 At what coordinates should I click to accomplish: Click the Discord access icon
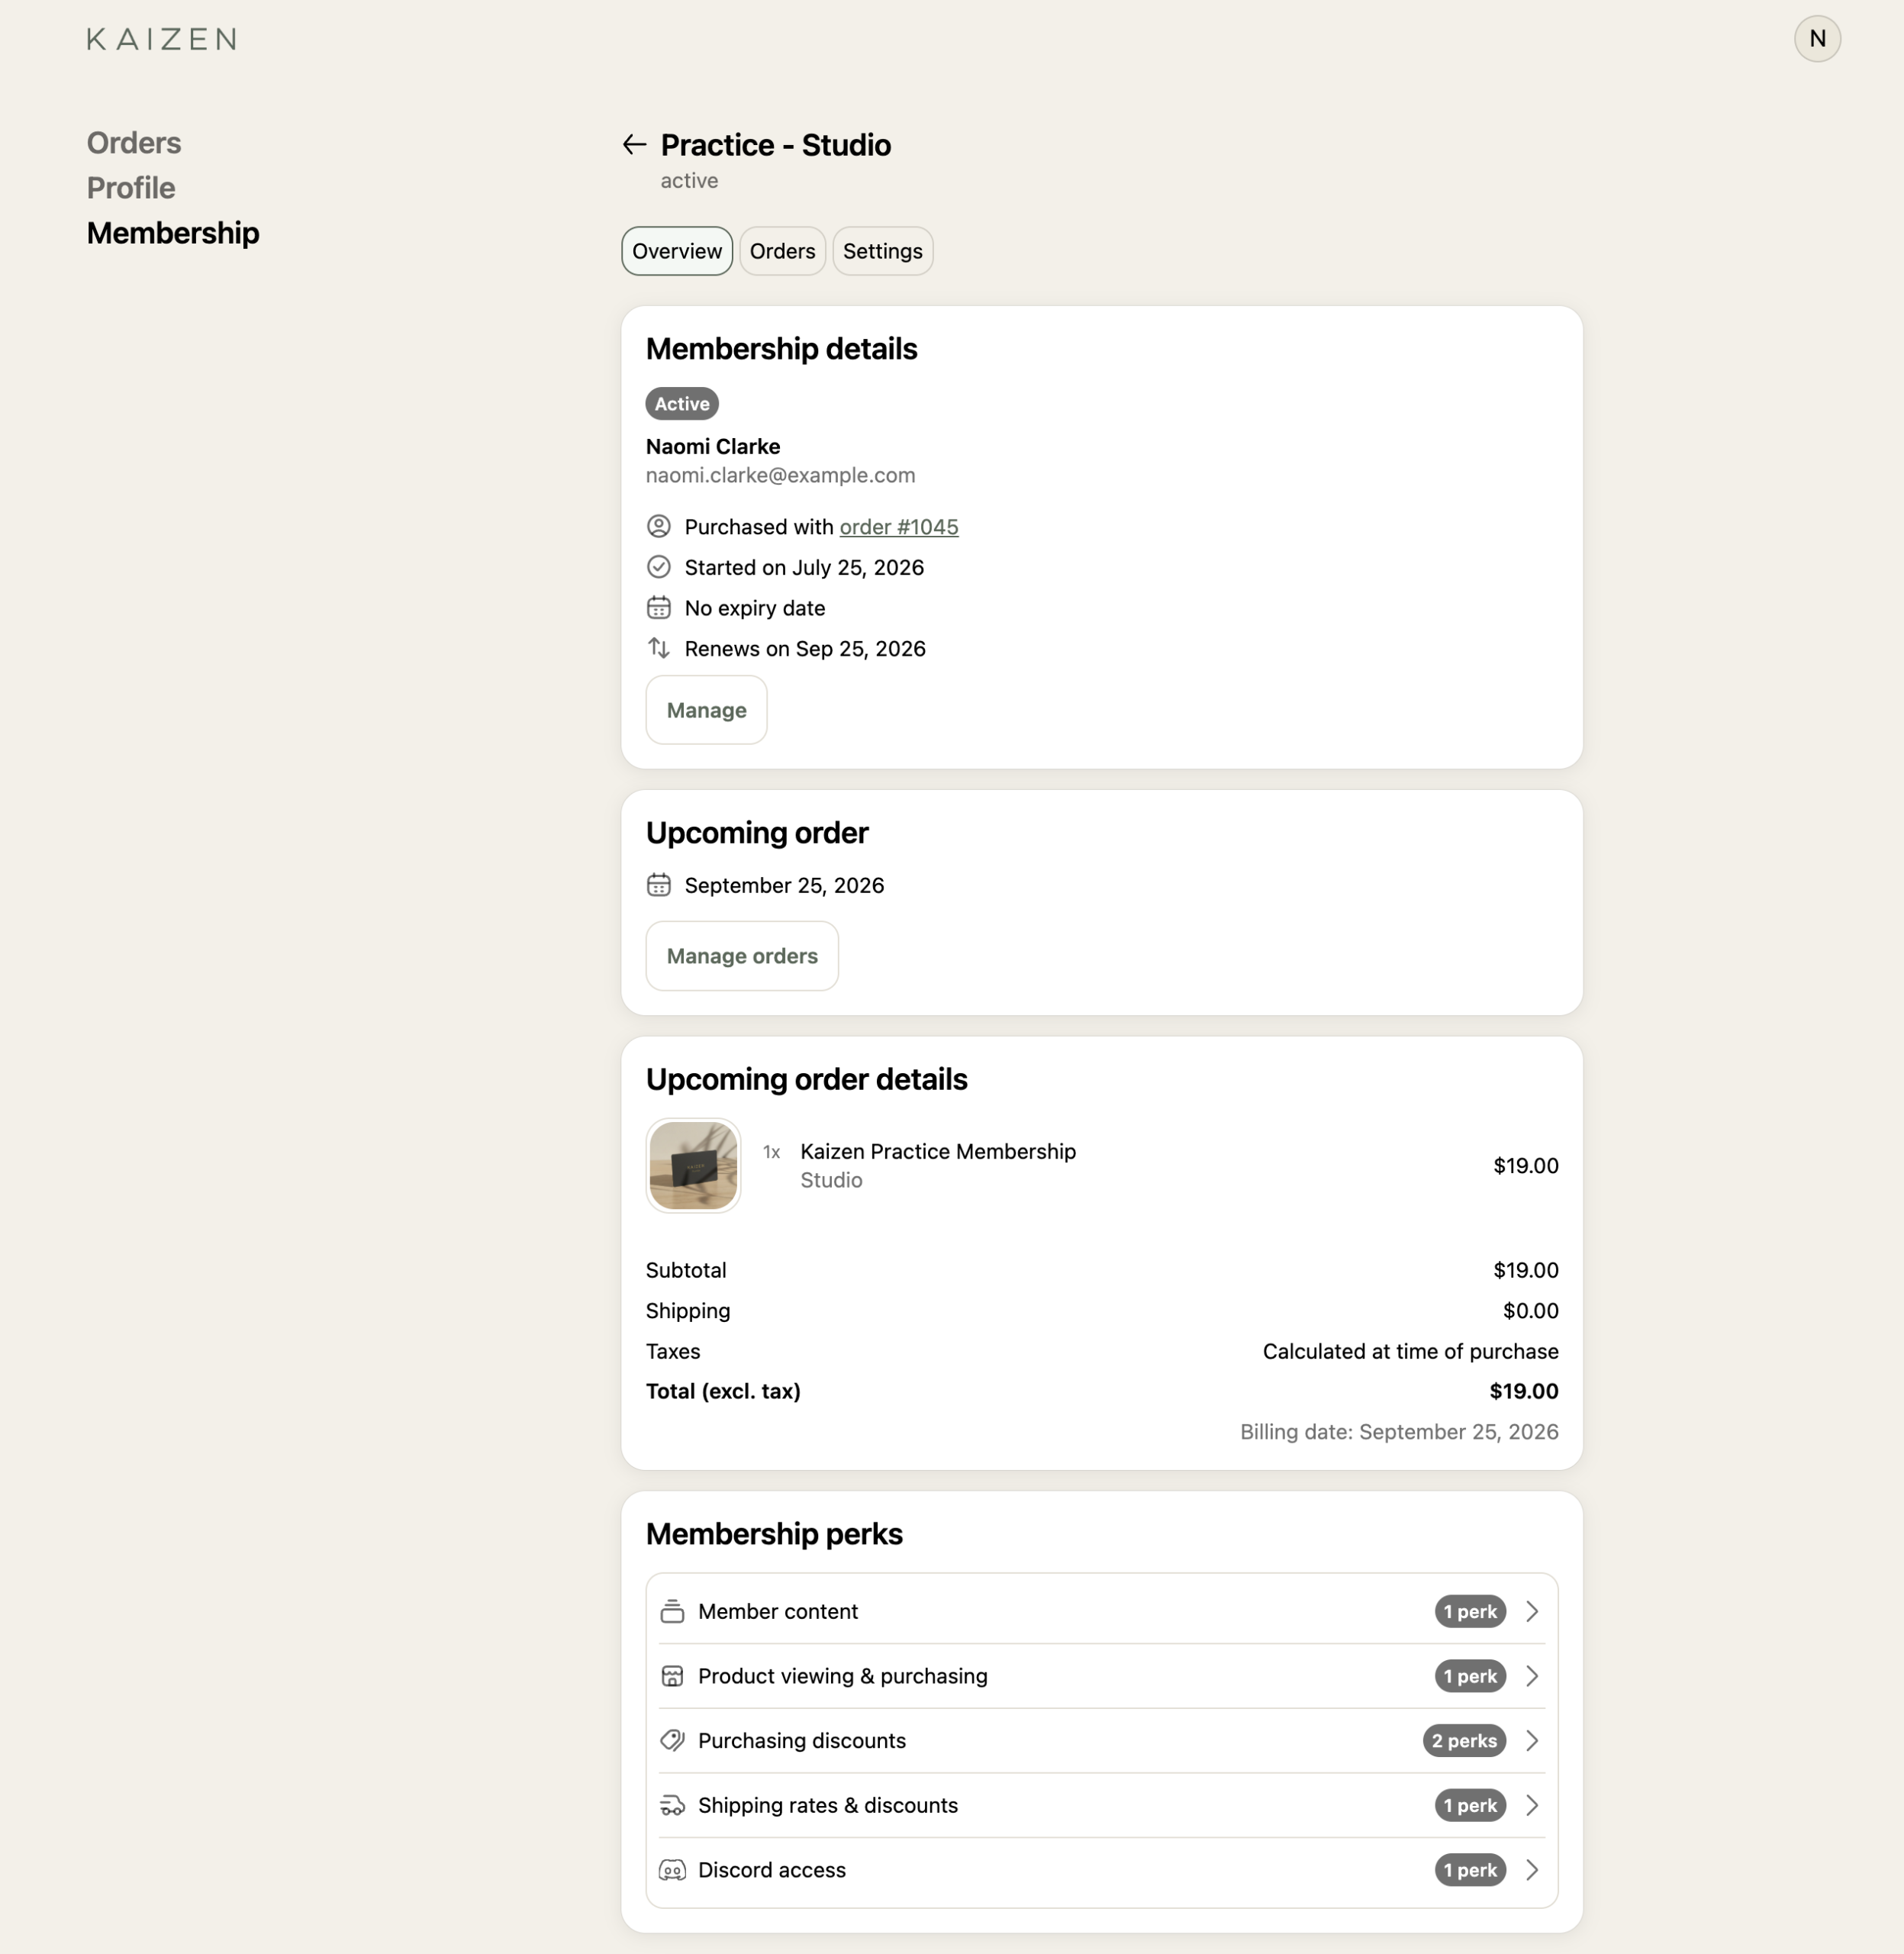point(672,1869)
